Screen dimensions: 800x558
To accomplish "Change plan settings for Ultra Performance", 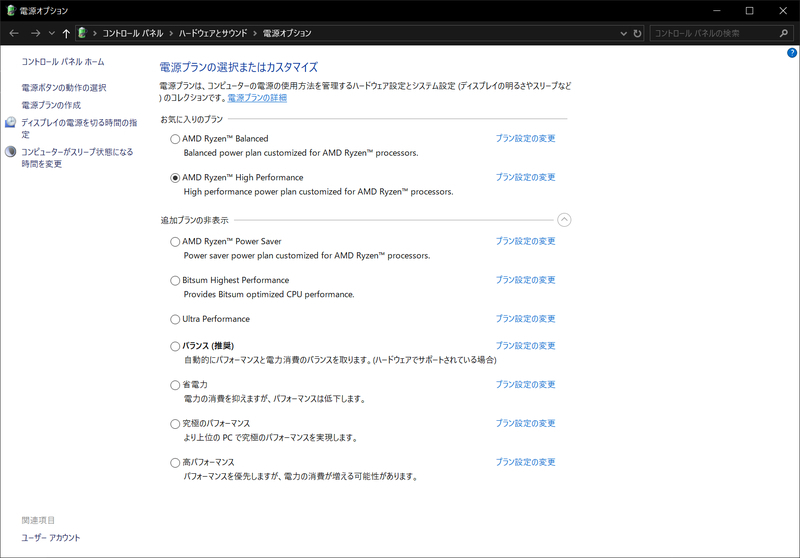I will point(526,318).
